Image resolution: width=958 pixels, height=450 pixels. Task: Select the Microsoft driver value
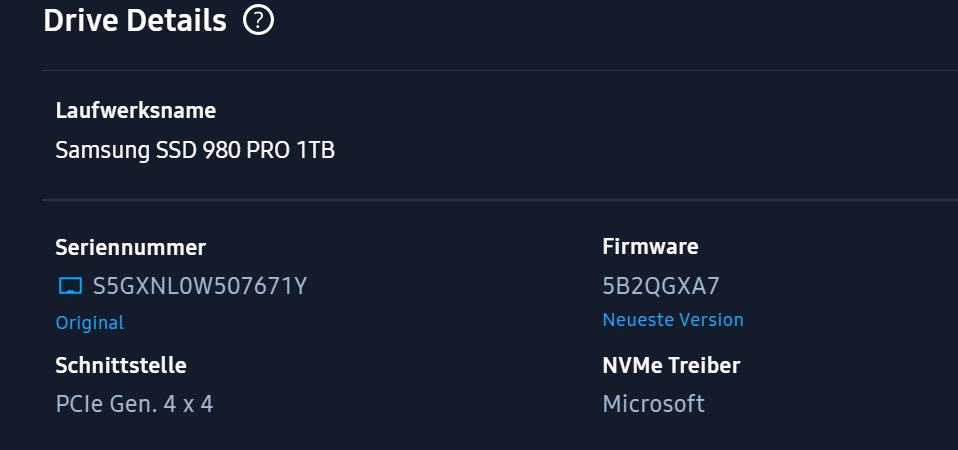pyautogui.click(x=653, y=404)
